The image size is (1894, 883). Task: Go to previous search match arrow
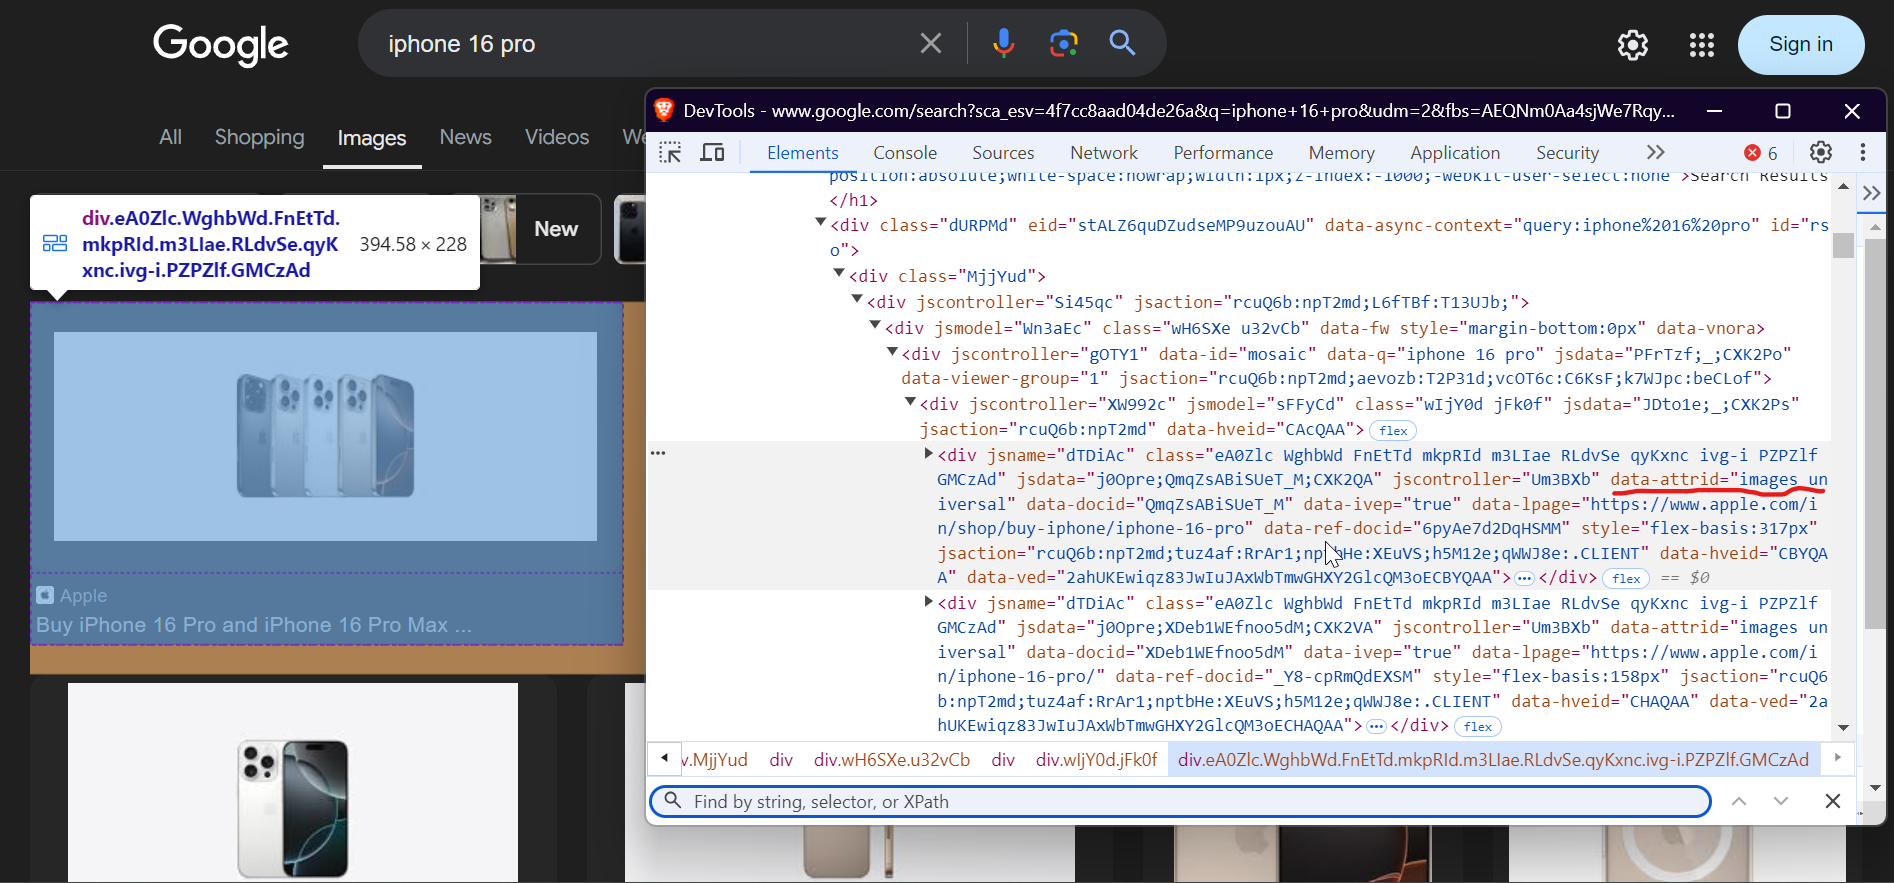pyautogui.click(x=1739, y=801)
